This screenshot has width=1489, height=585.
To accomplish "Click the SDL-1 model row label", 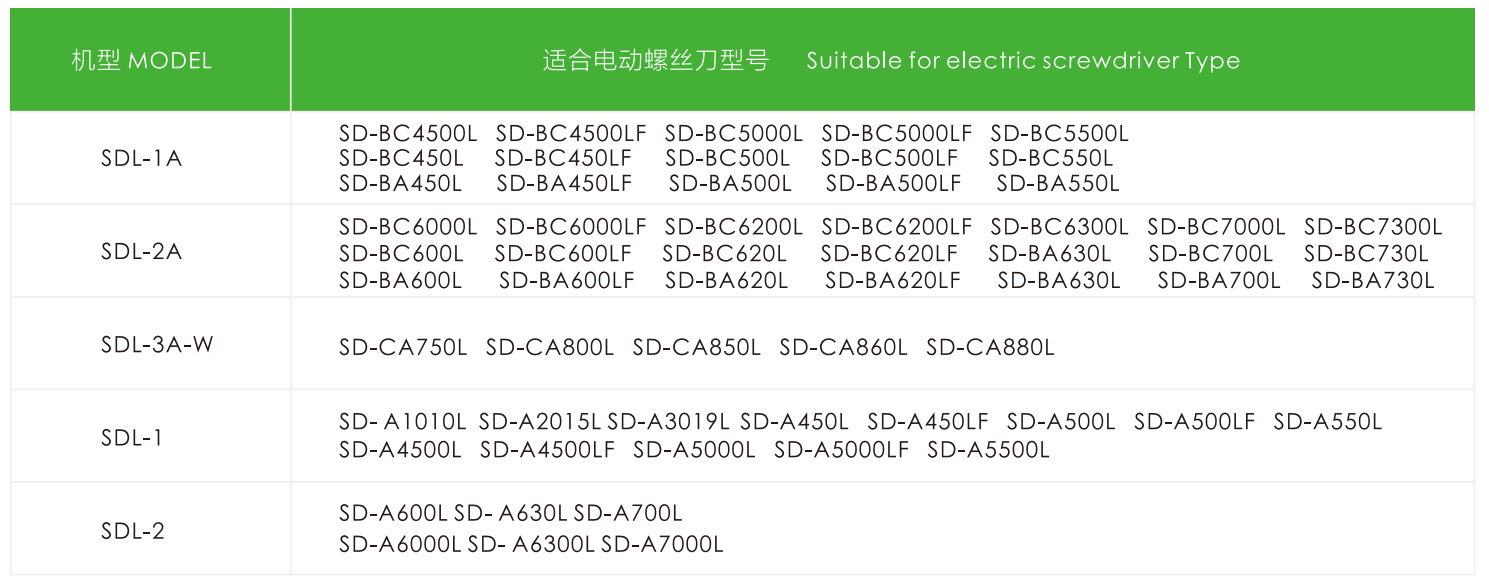I will 132,437.
